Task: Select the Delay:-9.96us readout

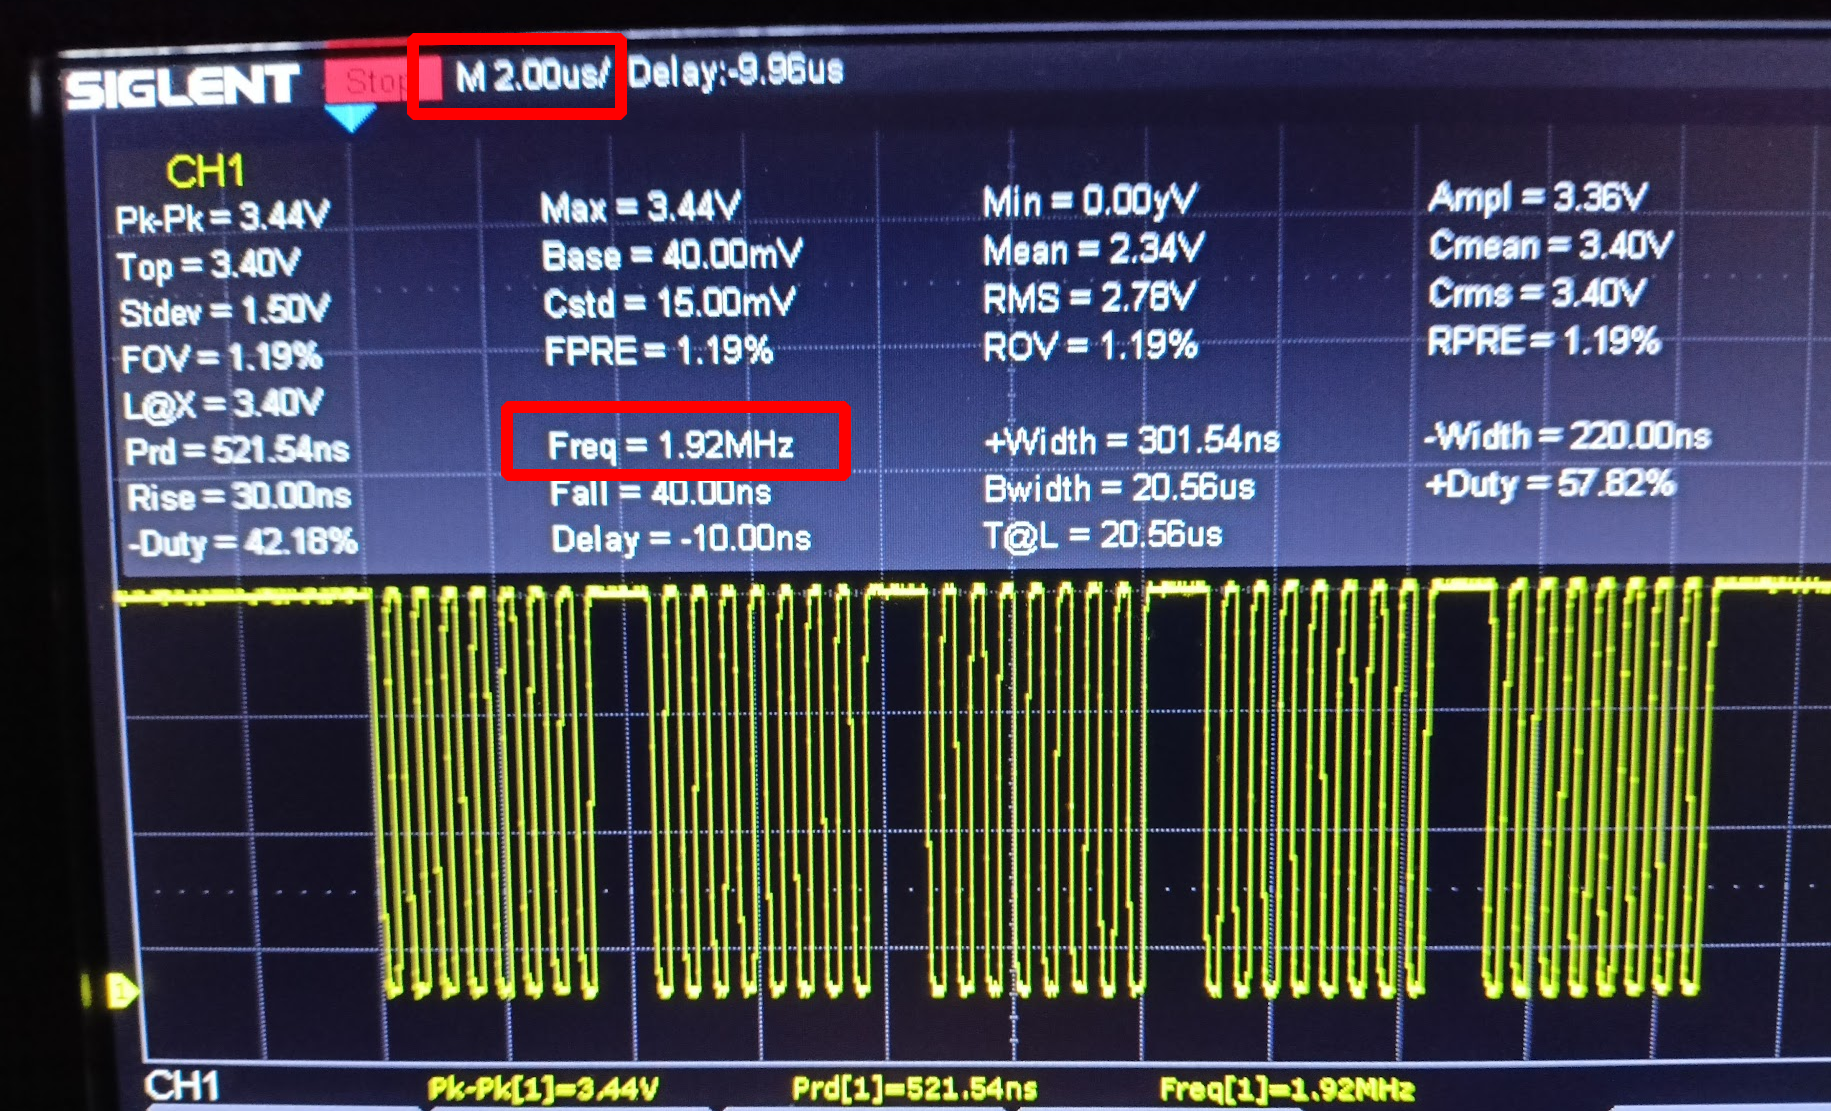Action: 735,72
